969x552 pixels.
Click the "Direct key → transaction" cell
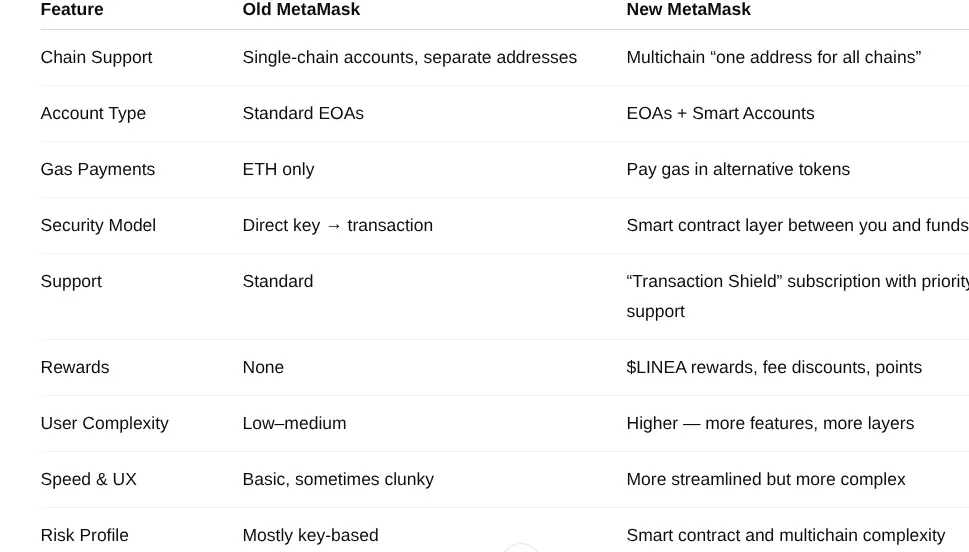(337, 226)
